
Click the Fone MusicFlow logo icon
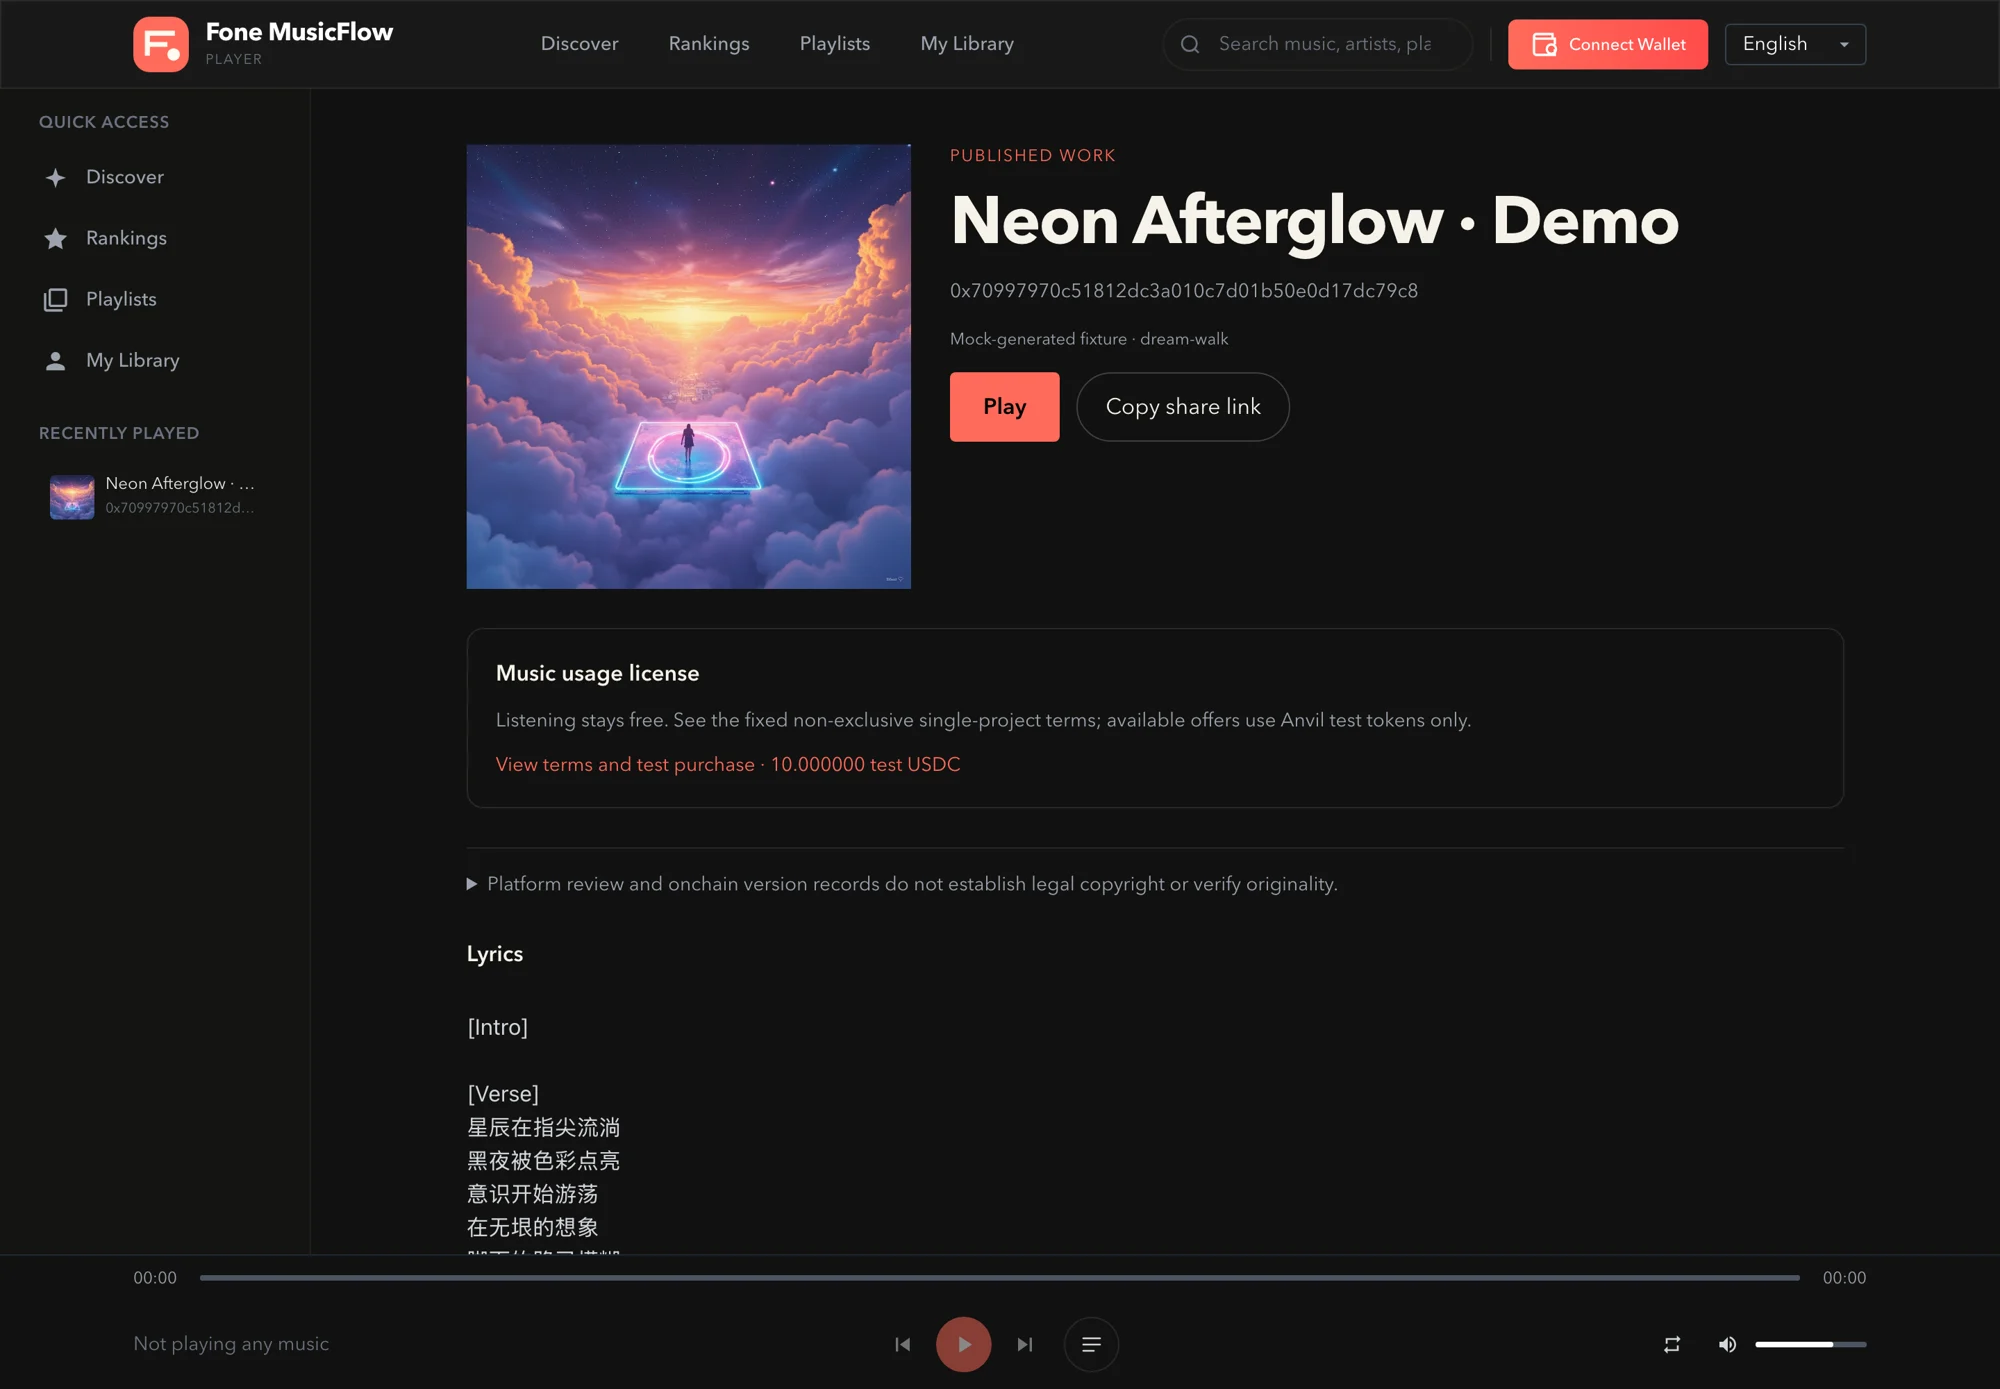tap(161, 44)
